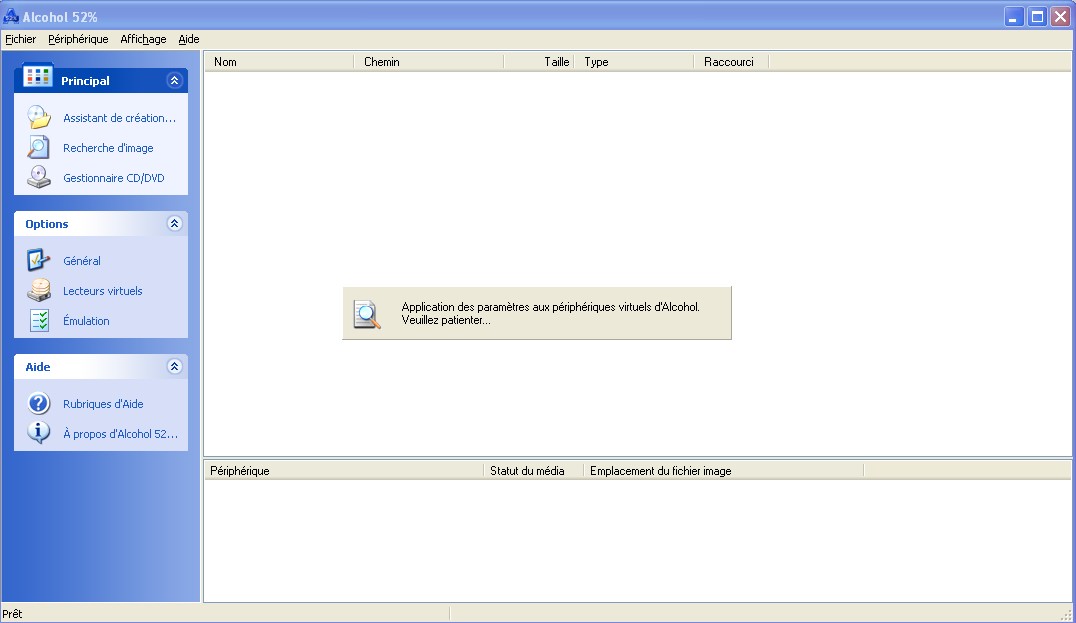Sort by the Nom column header
1076x623 pixels.
(279, 62)
